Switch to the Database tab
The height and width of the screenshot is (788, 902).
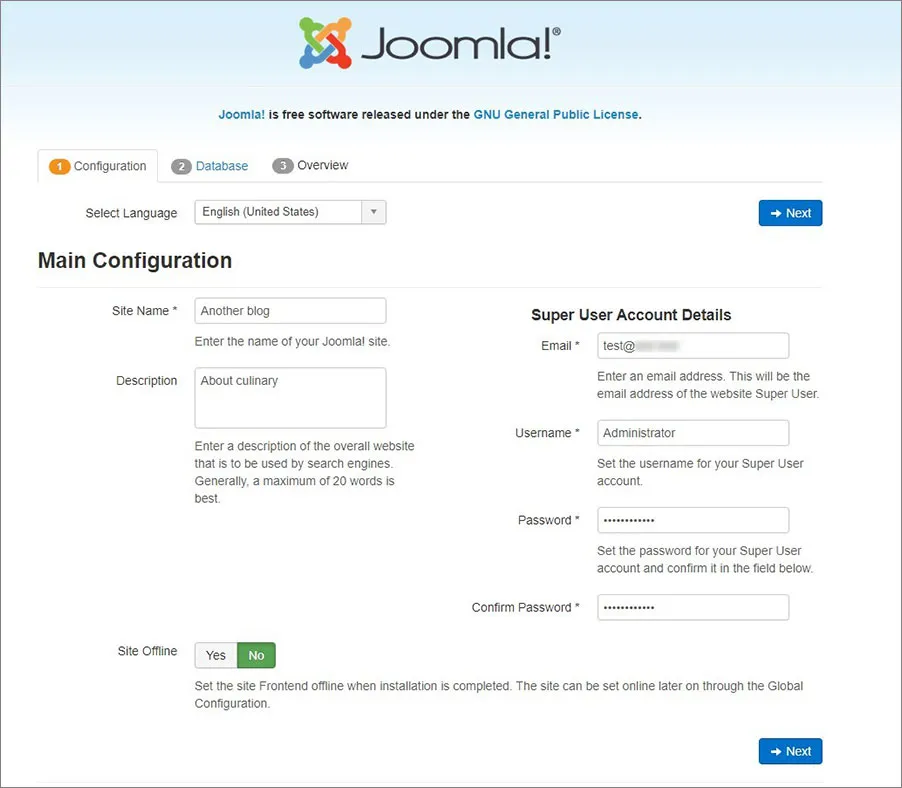(x=220, y=166)
